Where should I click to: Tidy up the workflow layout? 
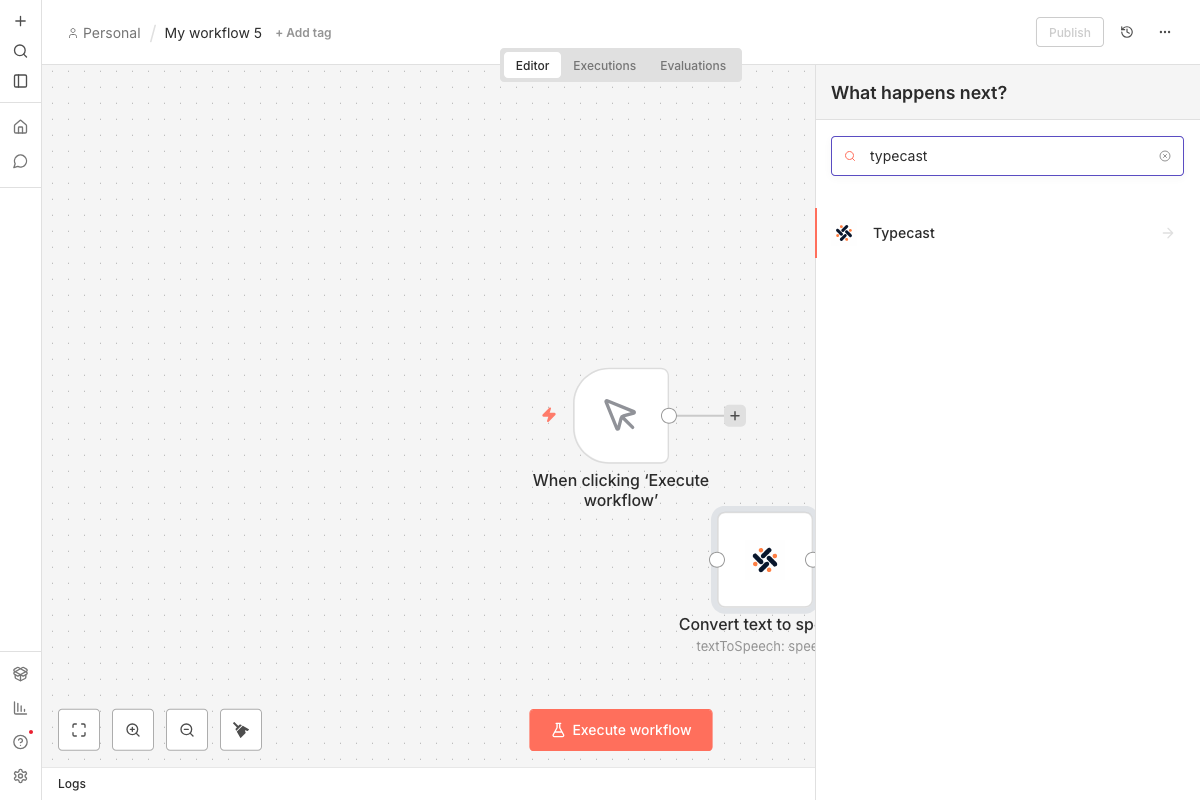pyautogui.click(x=240, y=729)
